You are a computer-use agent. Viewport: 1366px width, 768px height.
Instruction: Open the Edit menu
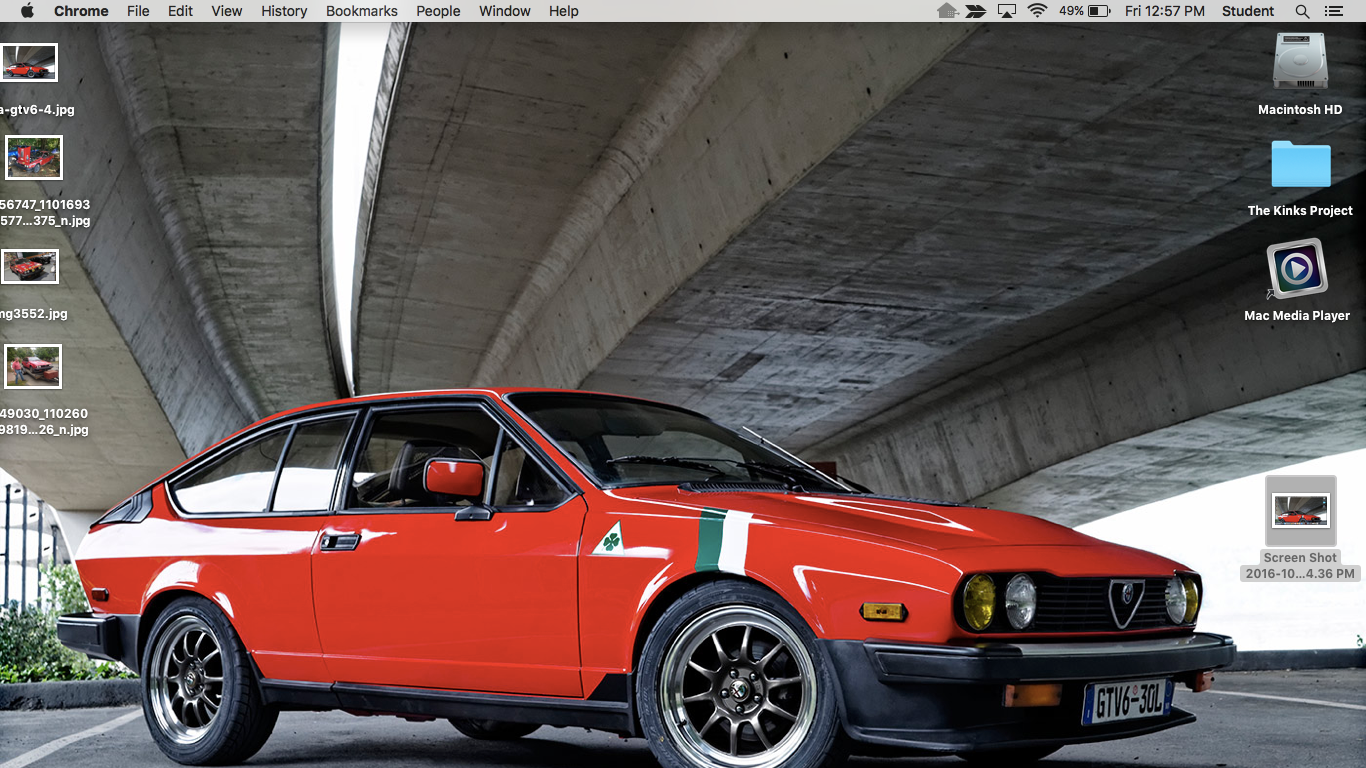coord(180,11)
